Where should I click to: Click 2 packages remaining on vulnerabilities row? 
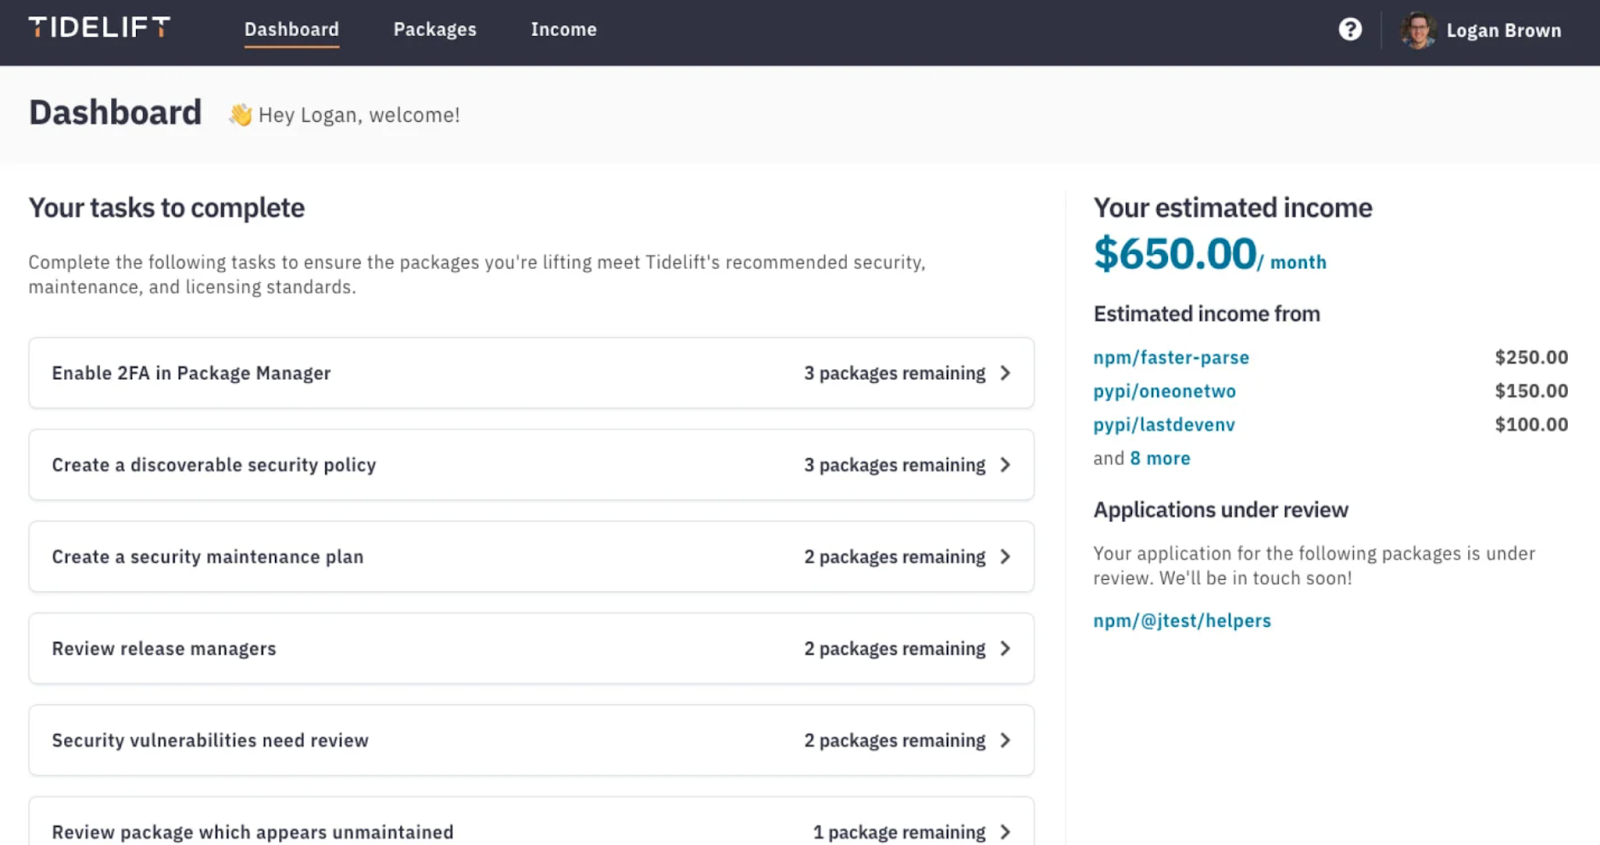pyautogui.click(x=895, y=741)
